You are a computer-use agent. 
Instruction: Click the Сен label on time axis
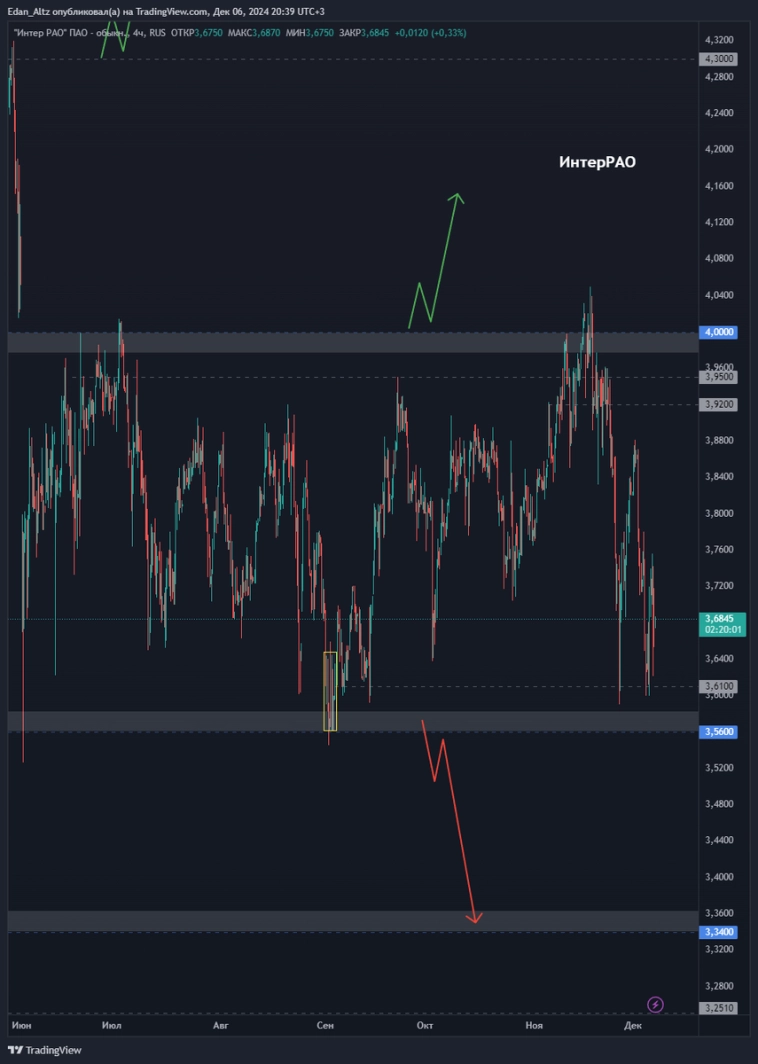pyautogui.click(x=325, y=1025)
